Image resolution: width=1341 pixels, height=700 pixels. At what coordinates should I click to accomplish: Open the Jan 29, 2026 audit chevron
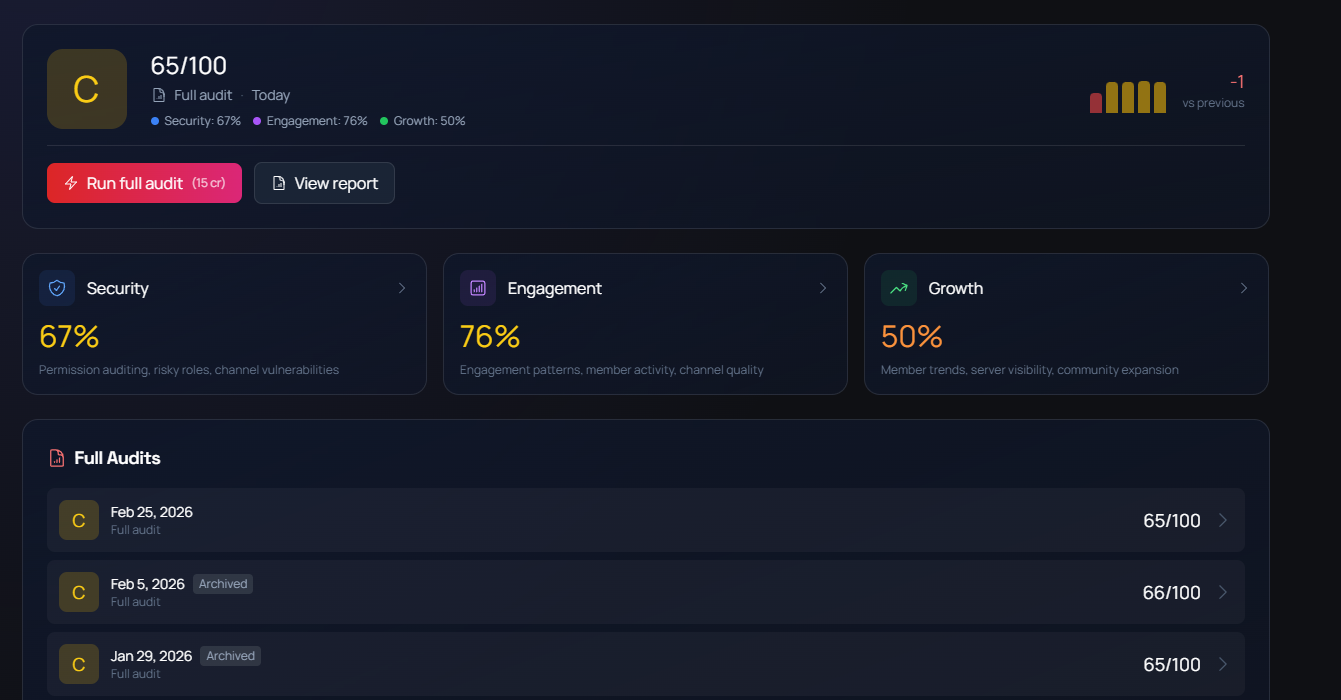pyautogui.click(x=1222, y=664)
